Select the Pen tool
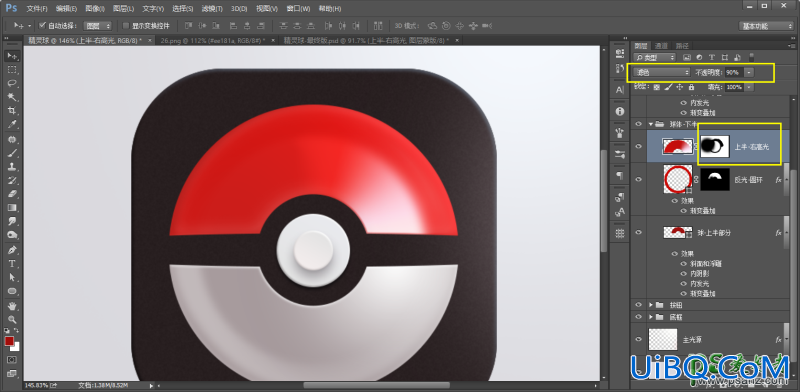 pos(12,250)
